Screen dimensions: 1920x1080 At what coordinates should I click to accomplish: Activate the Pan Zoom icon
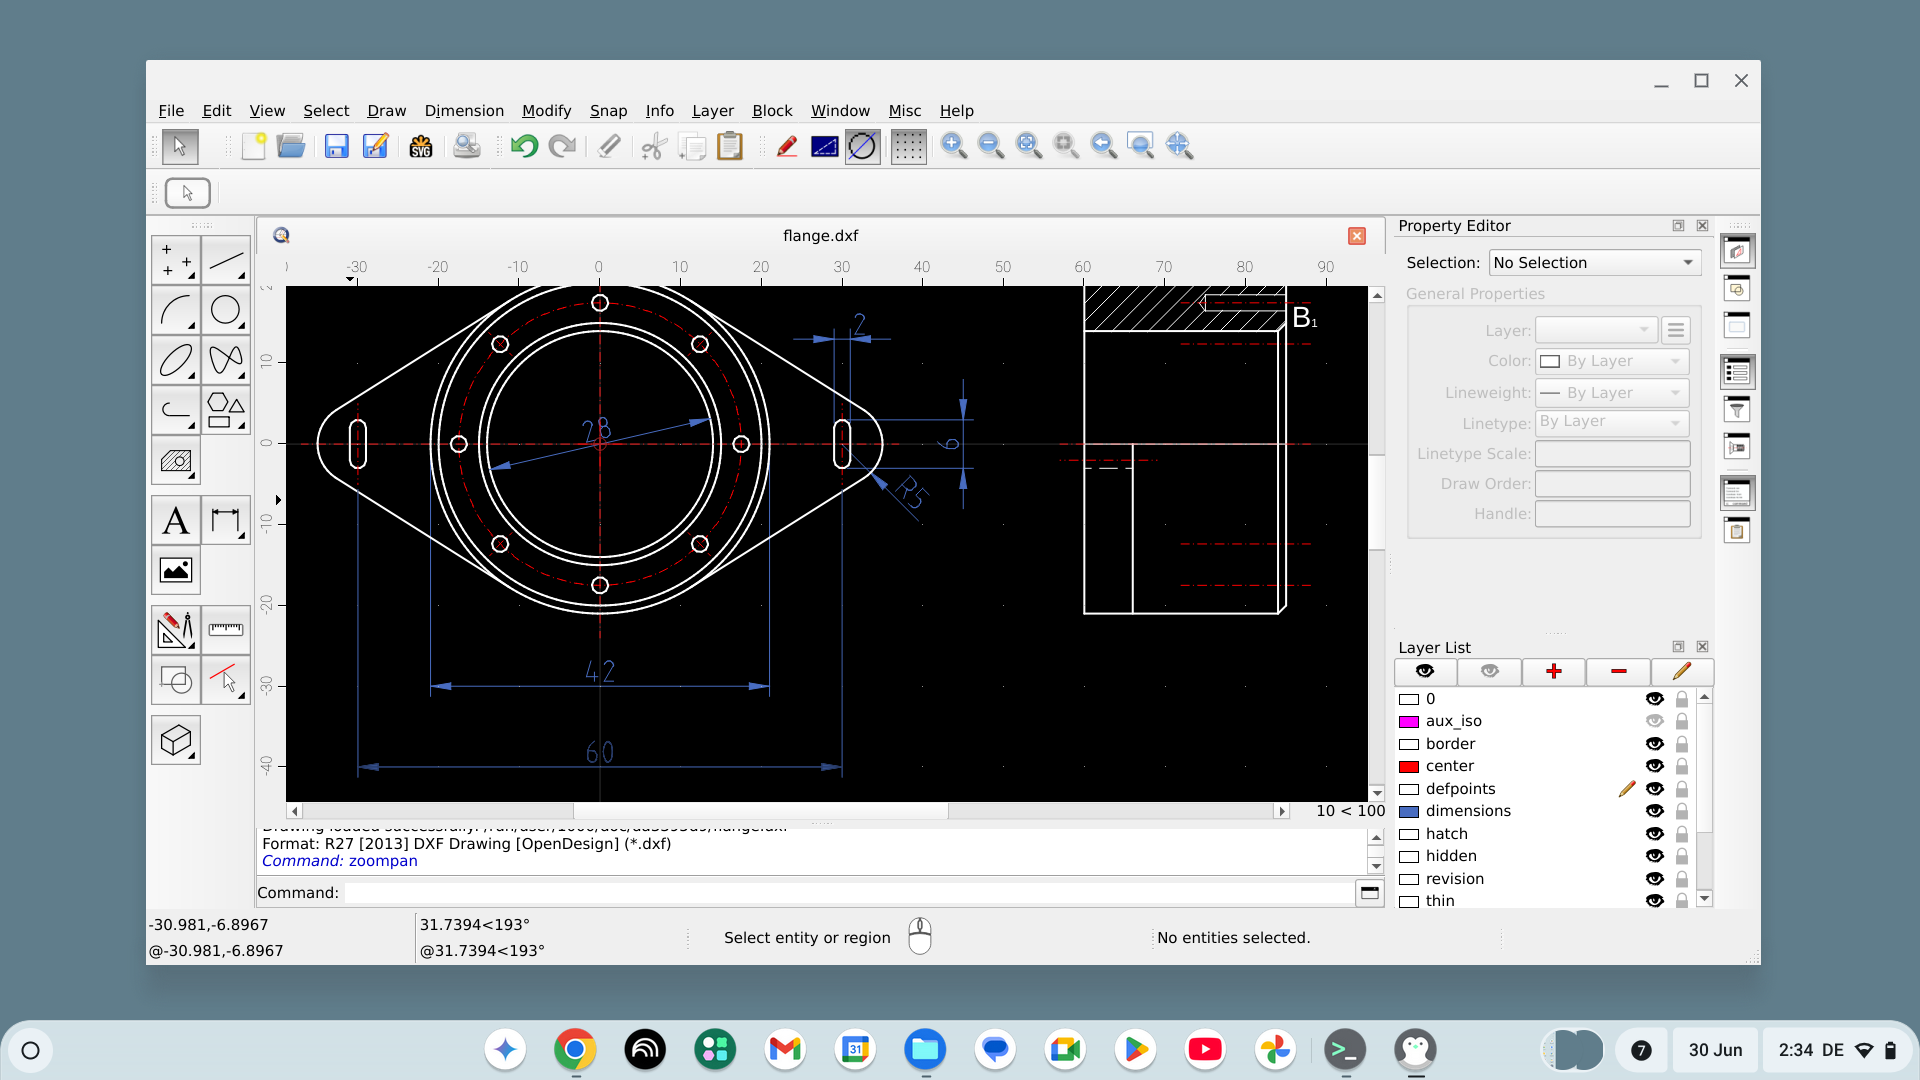tap(1179, 146)
